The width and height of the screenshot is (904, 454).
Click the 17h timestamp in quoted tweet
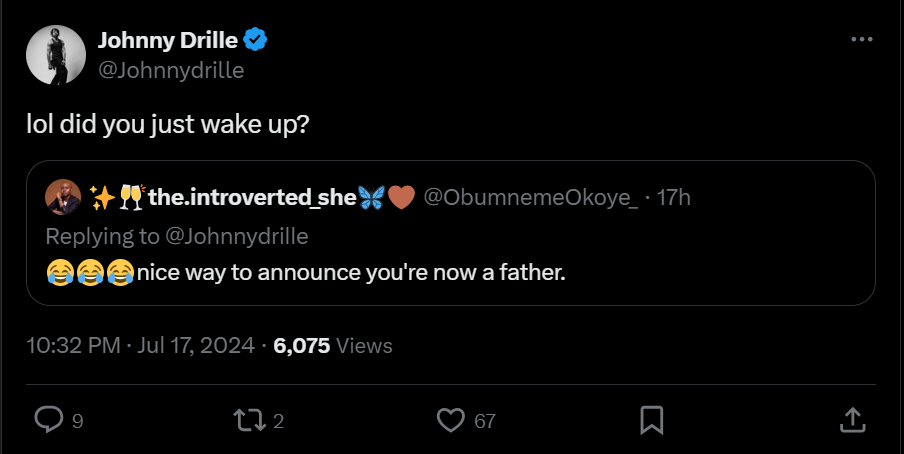tap(673, 198)
